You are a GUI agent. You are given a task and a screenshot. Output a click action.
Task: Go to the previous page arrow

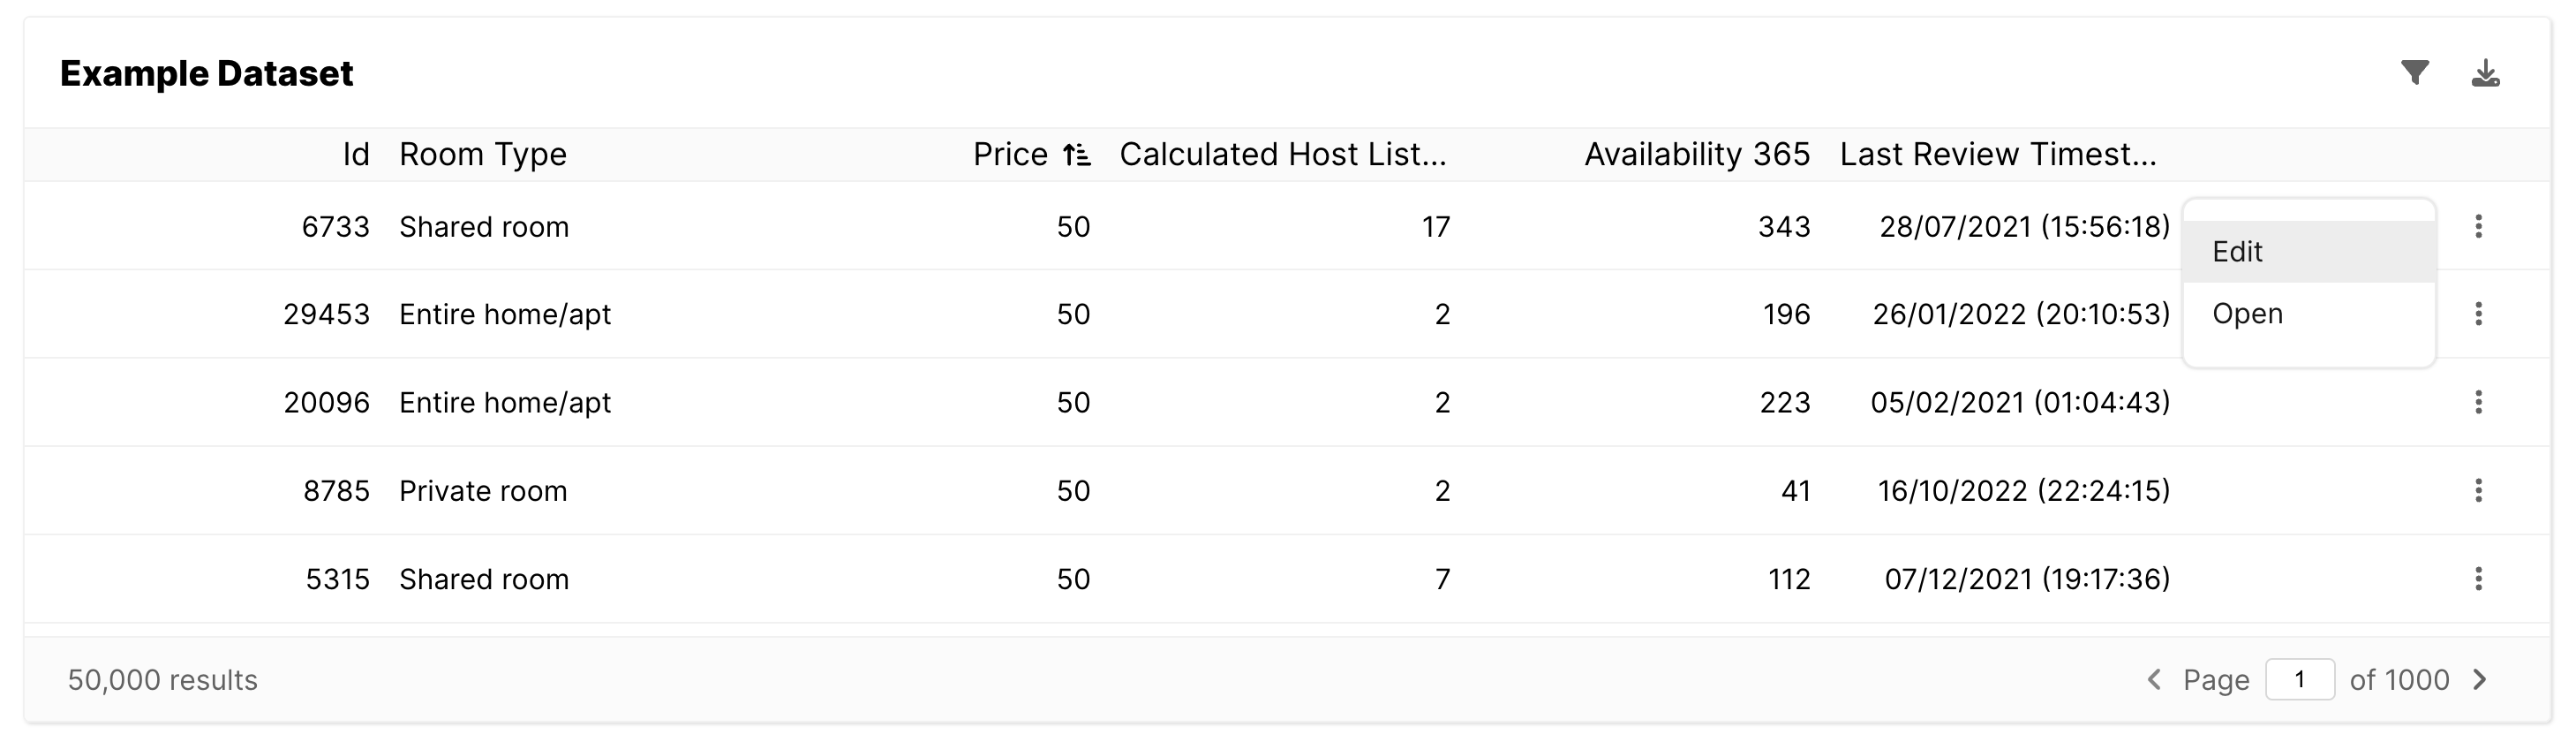[x=2154, y=680]
